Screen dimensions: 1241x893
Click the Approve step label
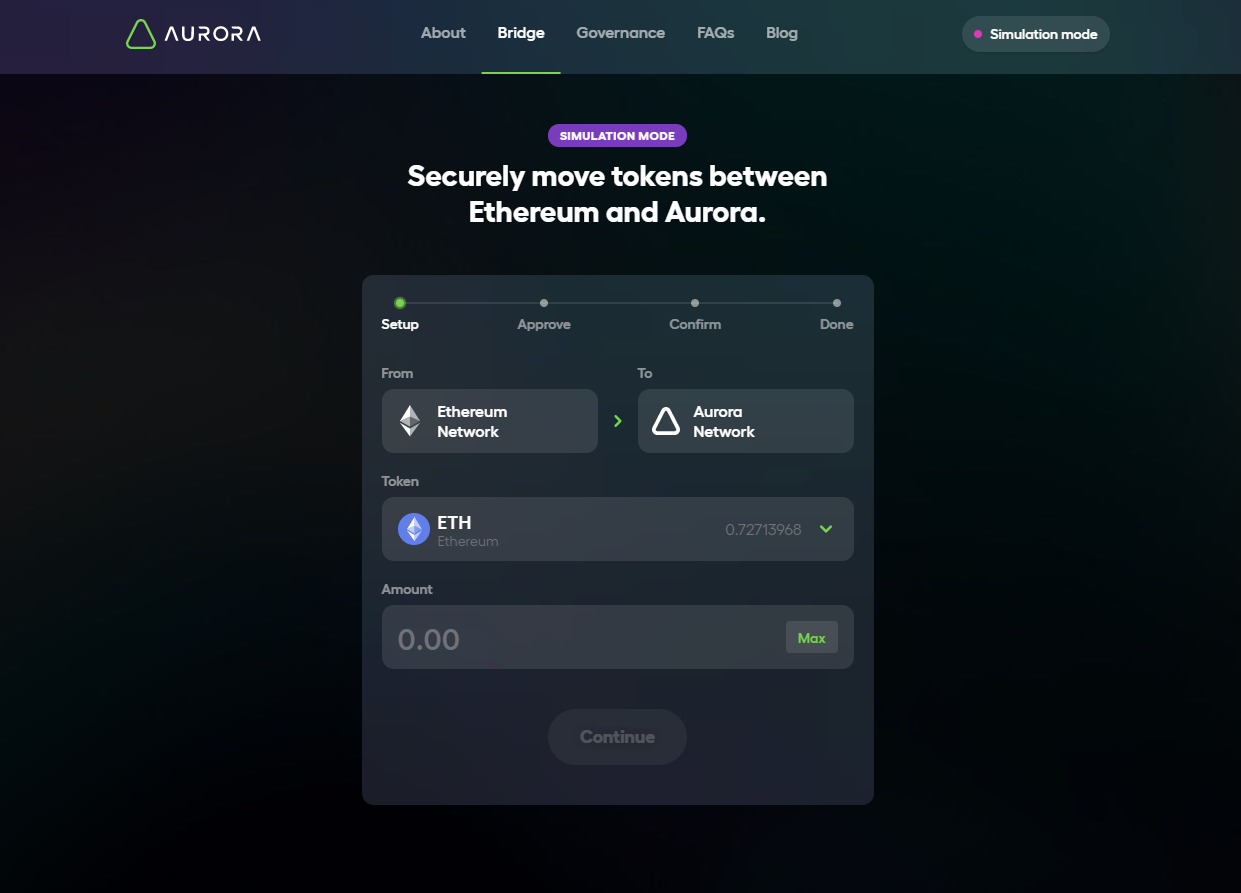click(544, 324)
